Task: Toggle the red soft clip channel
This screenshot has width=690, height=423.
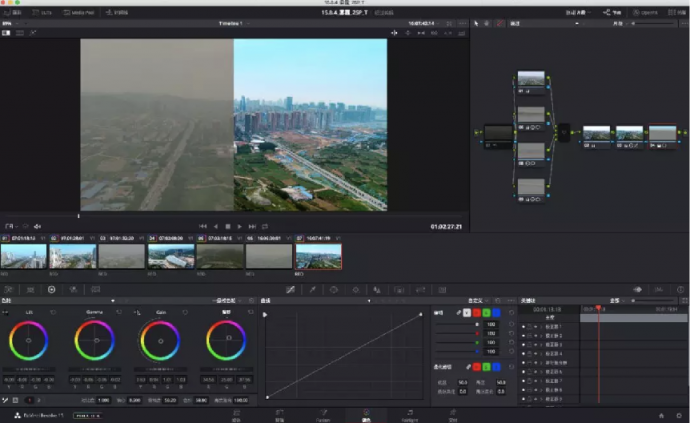Action: tap(477, 367)
